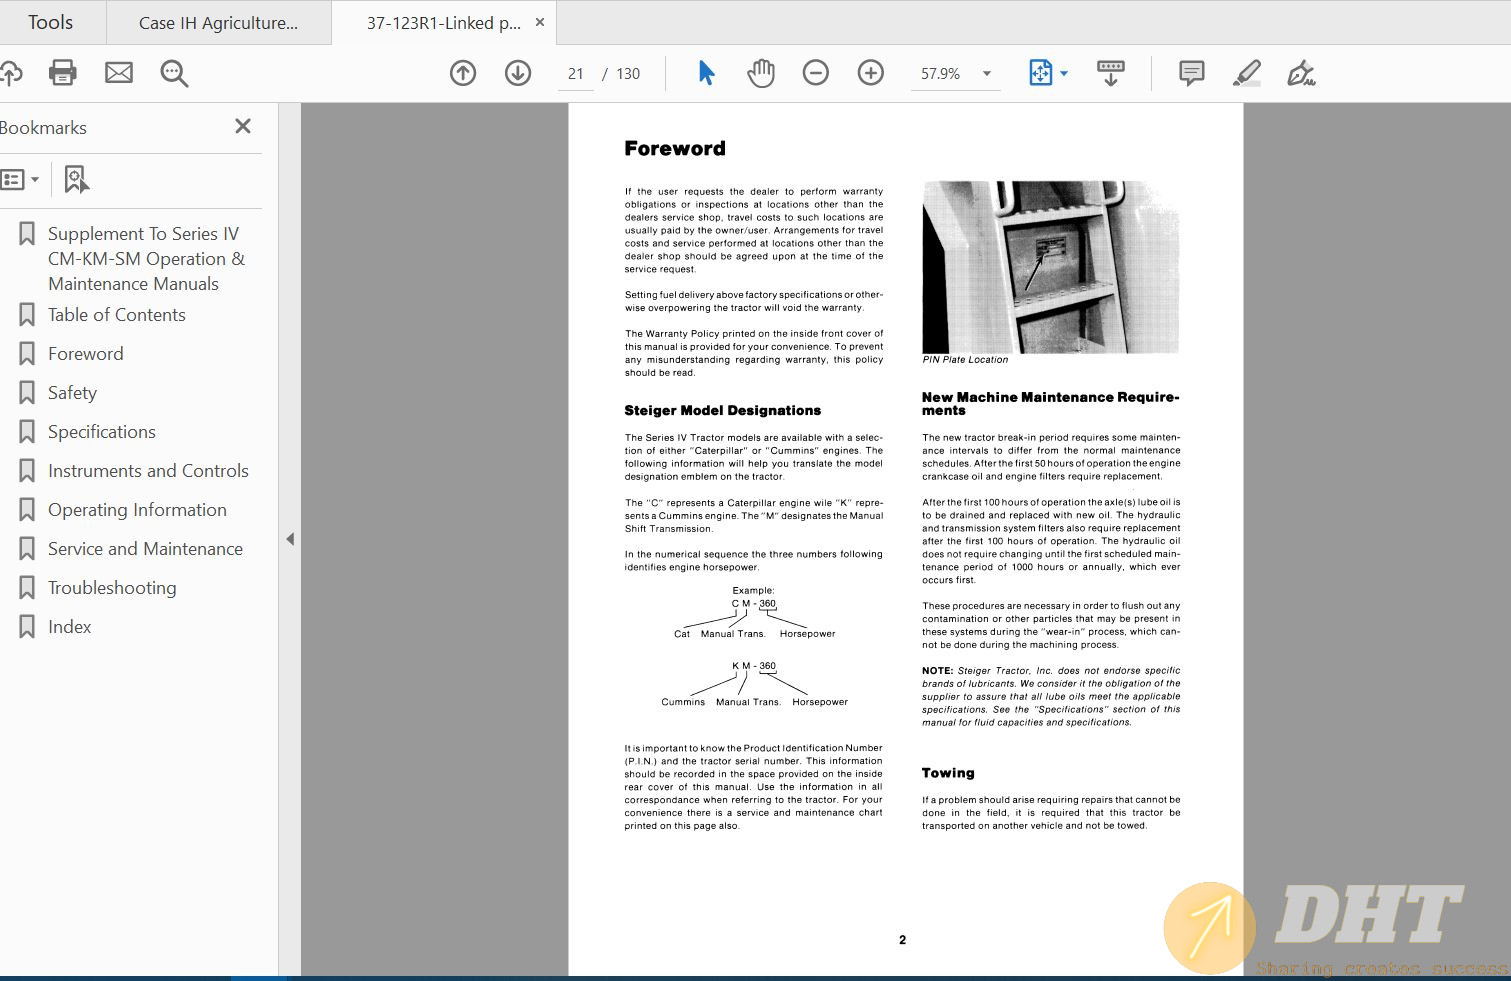This screenshot has height=981, width=1511.
Task: Zoom in with the plus button
Action: pos(871,73)
